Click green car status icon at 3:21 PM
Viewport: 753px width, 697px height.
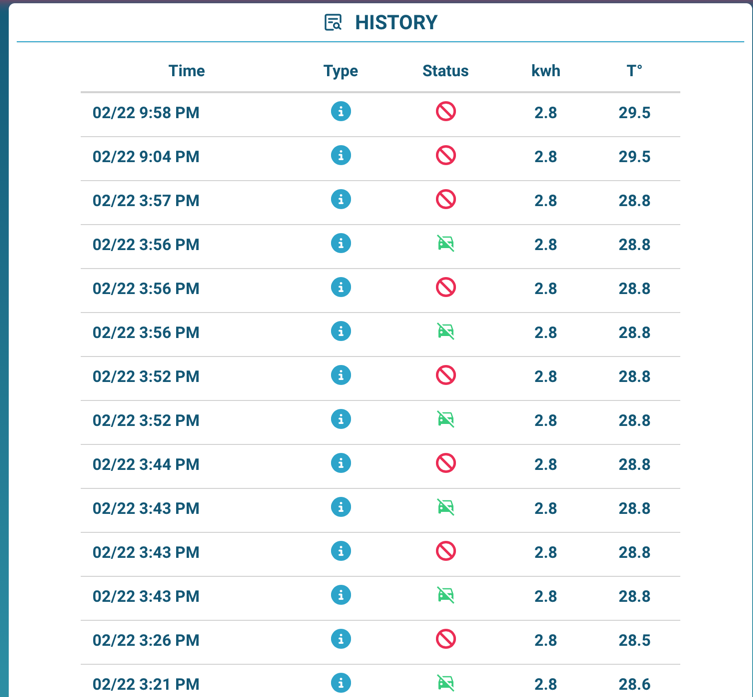click(x=446, y=683)
